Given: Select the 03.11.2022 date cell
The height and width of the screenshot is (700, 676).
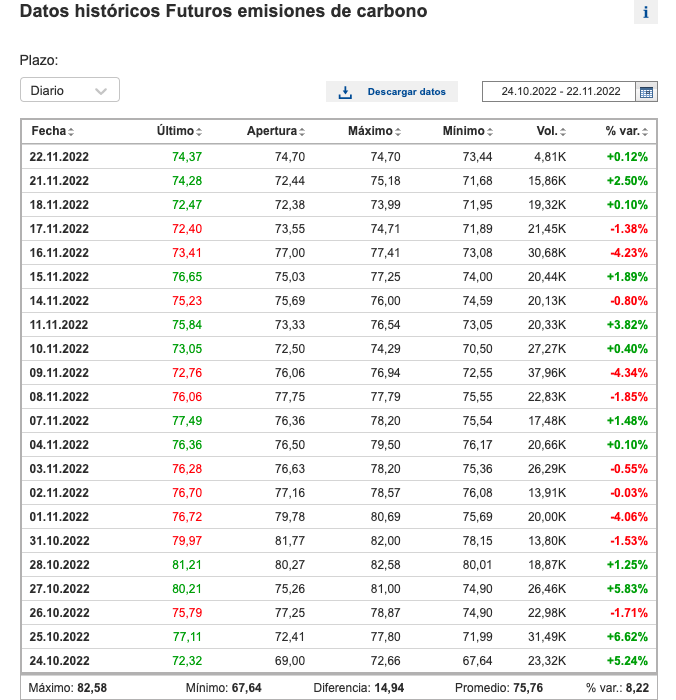Looking at the screenshot, I should pyautogui.click(x=59, y=469).
